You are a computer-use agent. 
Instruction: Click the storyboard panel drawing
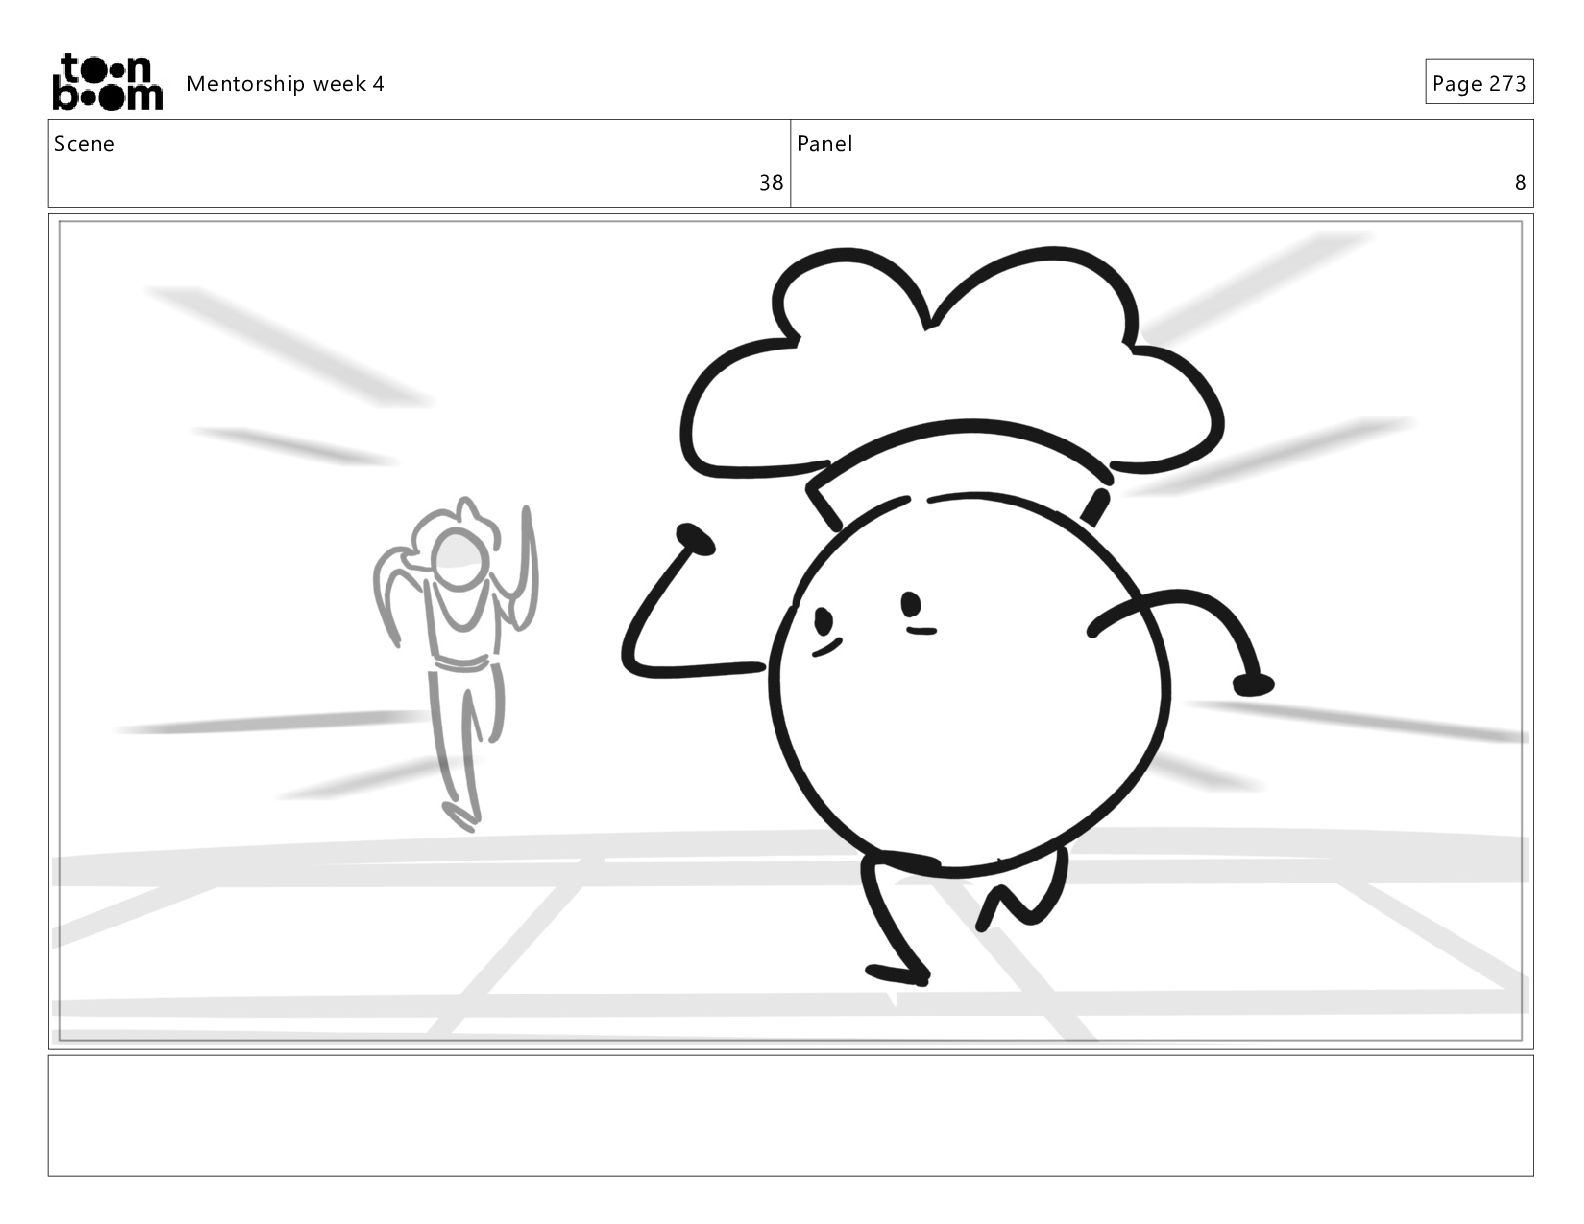pos(791,631)
